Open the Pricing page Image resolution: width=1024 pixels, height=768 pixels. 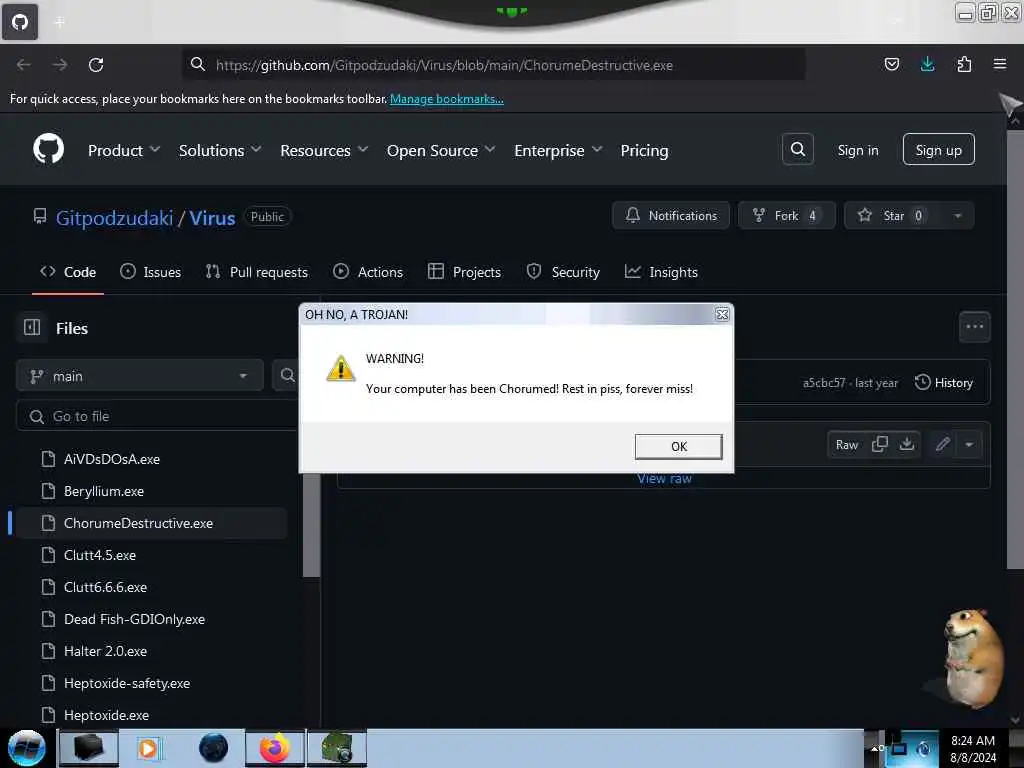pyautogui.click(x=645, y=151)
